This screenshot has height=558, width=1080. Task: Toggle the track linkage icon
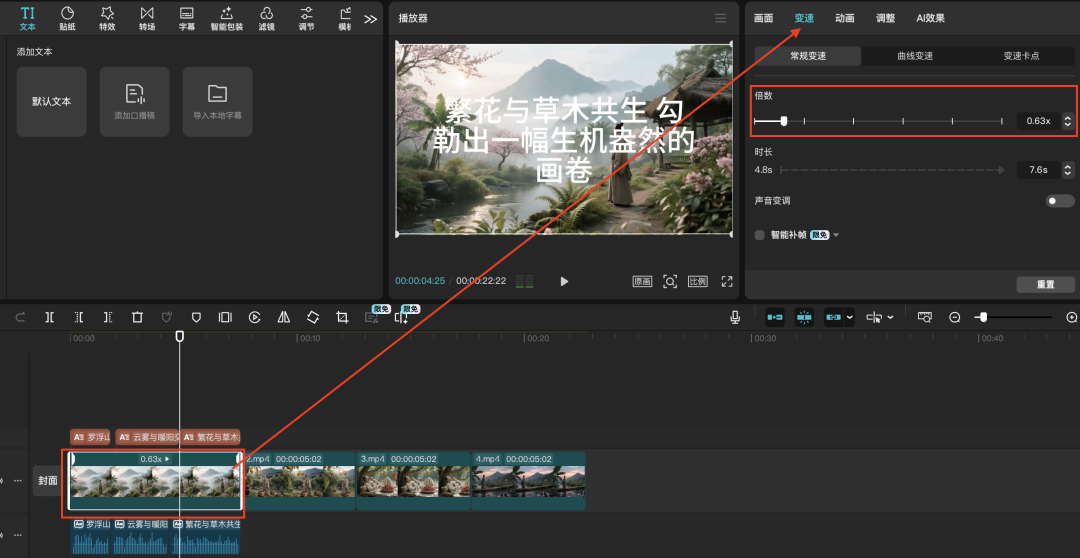click(833, 317)
